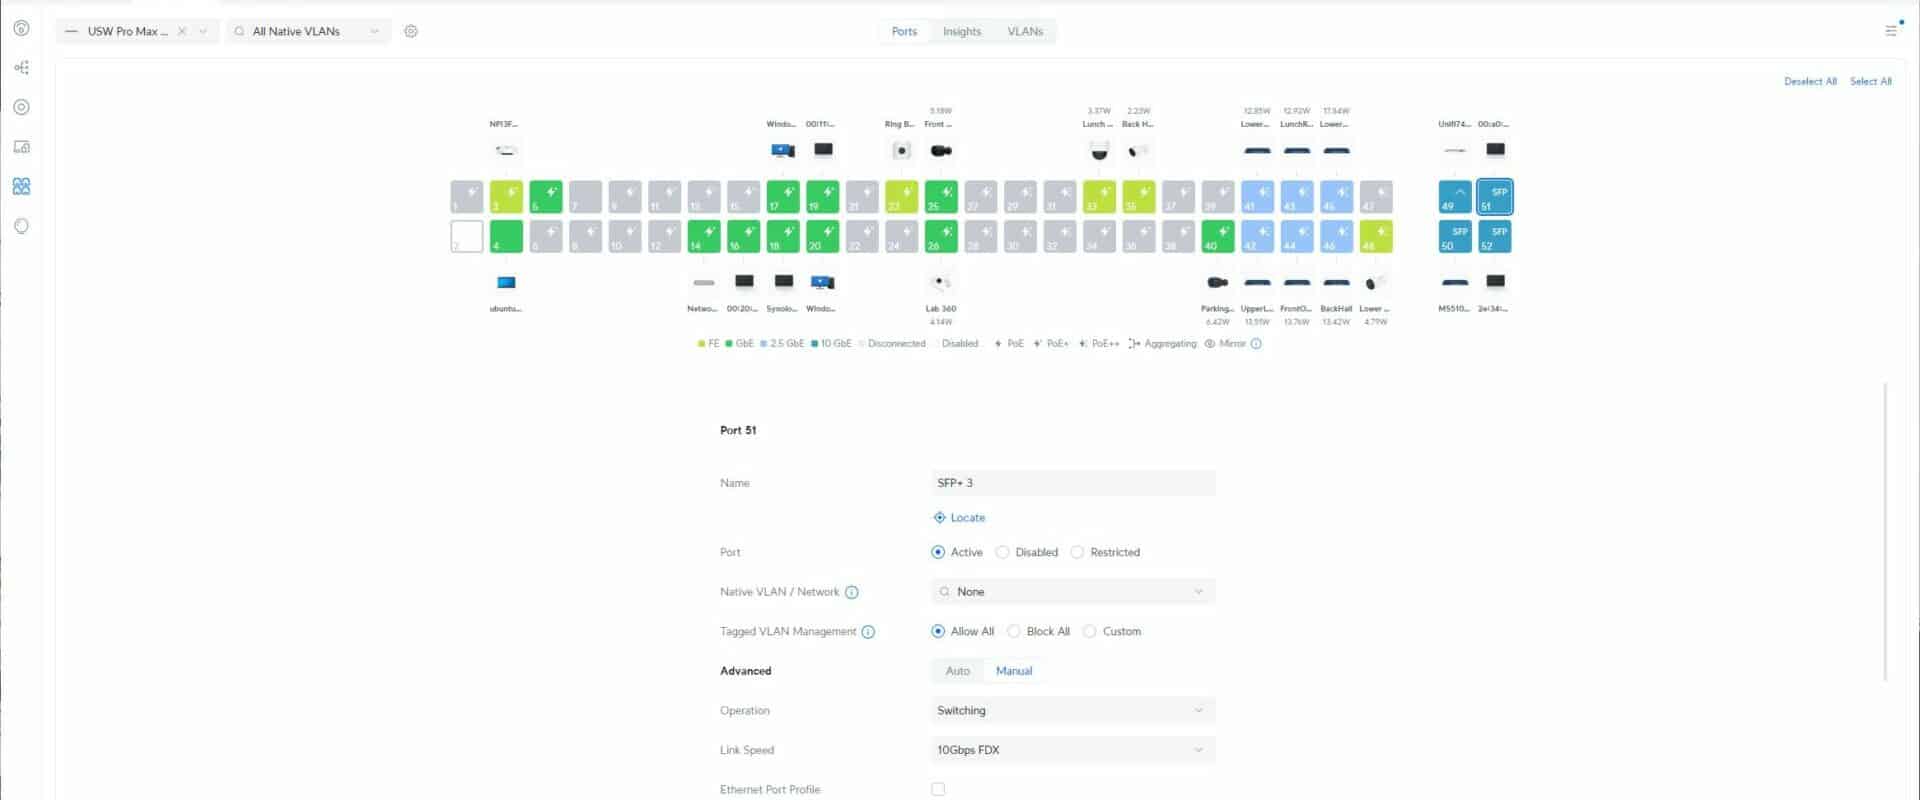Select green port 20 tile

point(823,236)
